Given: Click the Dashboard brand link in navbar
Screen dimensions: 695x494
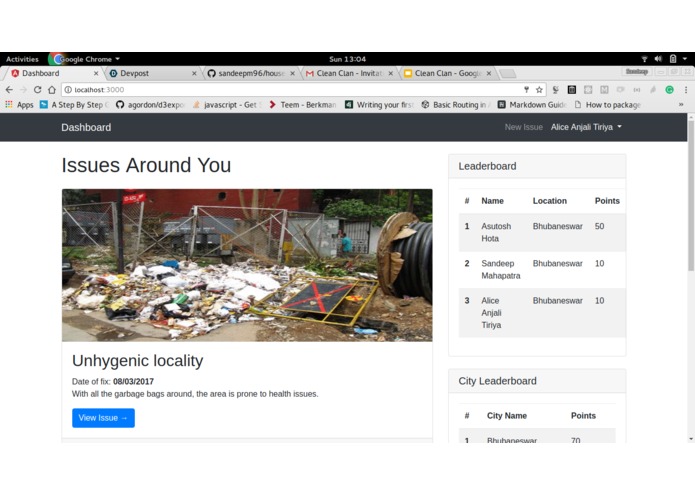Looking at the screenshot, I should click(86, 128).
